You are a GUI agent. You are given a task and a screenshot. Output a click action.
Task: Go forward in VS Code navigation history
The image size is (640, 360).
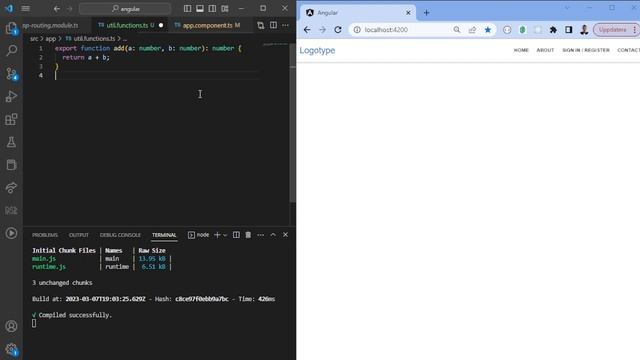[69, 9]
